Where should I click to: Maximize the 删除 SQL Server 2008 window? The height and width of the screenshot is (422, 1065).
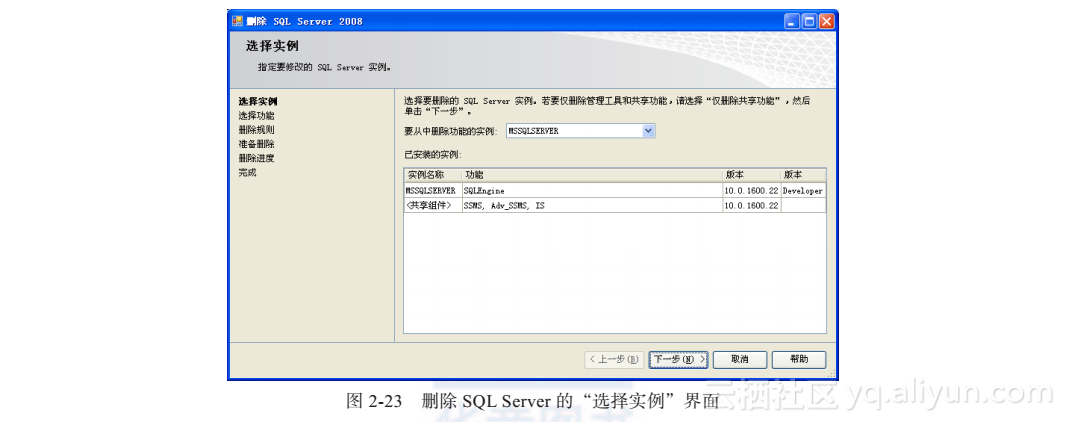(809, 22)
